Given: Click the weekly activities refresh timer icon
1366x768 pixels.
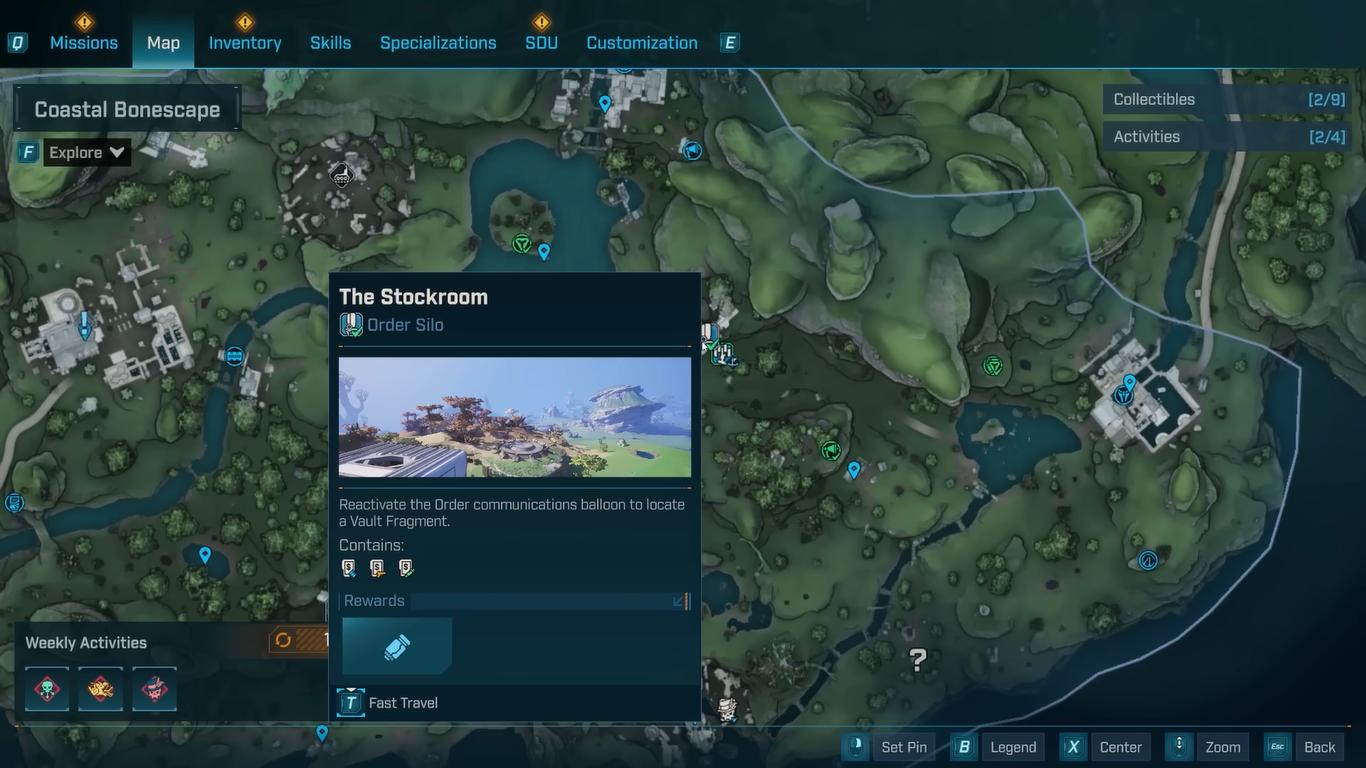Looking at the screenshot, I should click(283, 640).
